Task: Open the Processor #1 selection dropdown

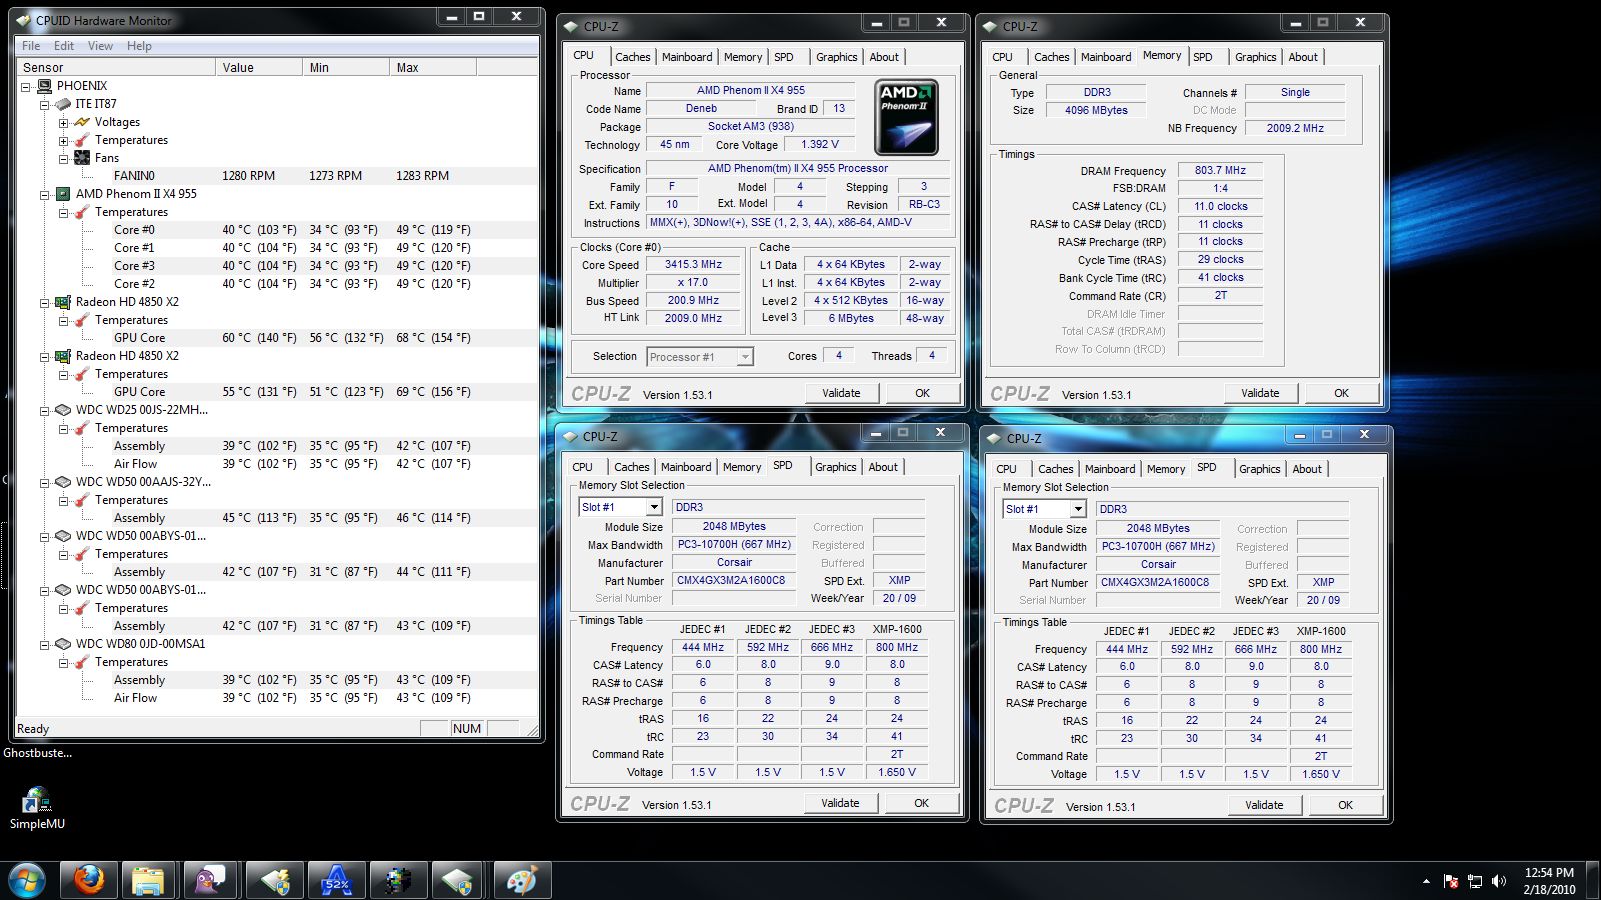Action: (x=744, y=357)
